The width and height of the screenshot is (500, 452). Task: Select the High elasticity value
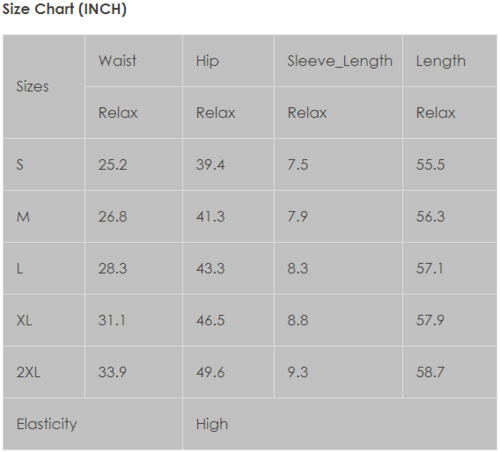212,424
